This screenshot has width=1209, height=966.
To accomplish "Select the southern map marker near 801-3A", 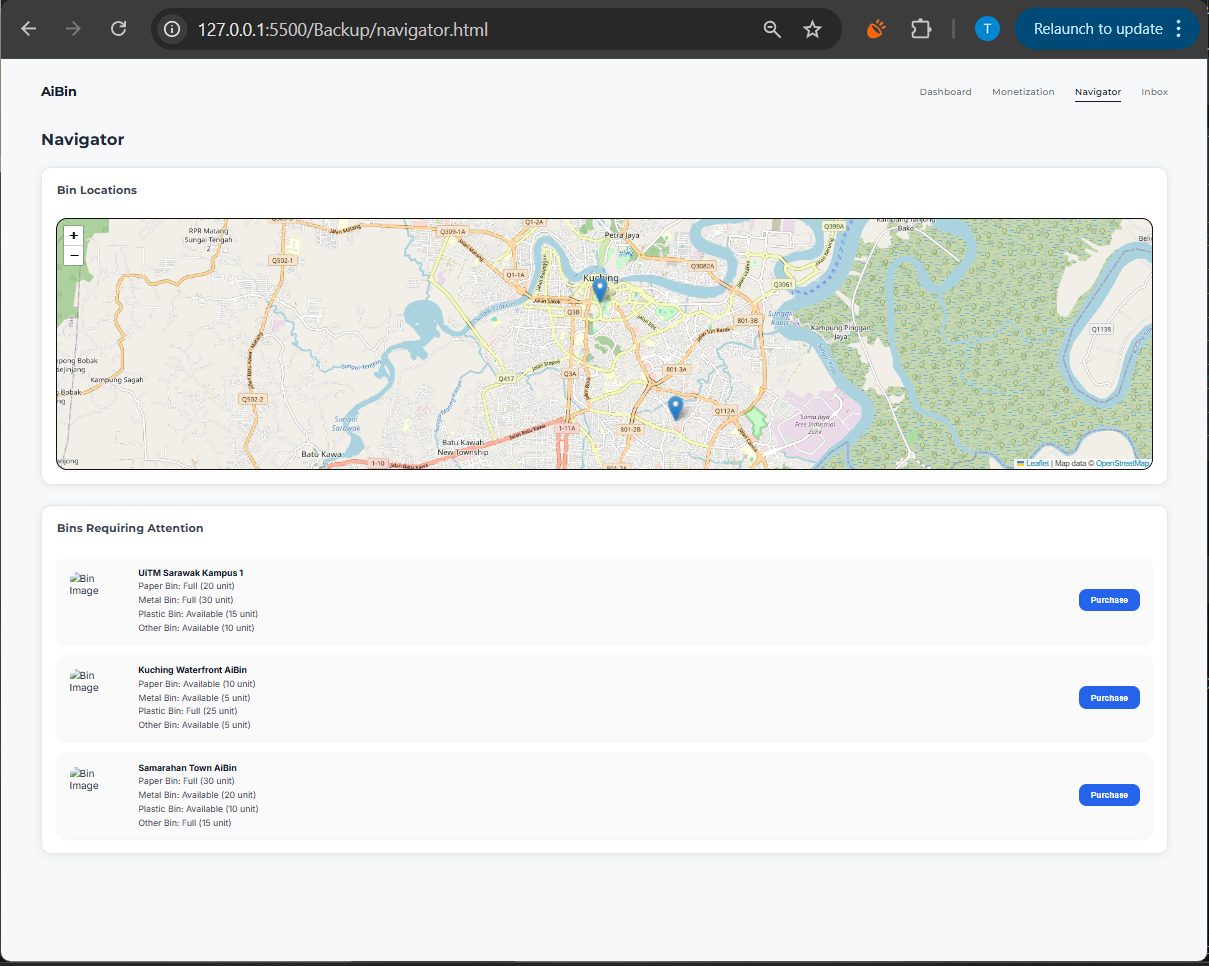I will [675, 408].
